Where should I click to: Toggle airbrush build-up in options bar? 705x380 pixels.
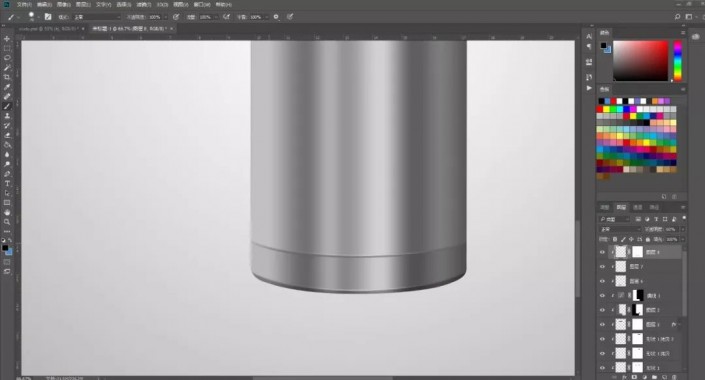pyautogui.click(x=227, y=17)
